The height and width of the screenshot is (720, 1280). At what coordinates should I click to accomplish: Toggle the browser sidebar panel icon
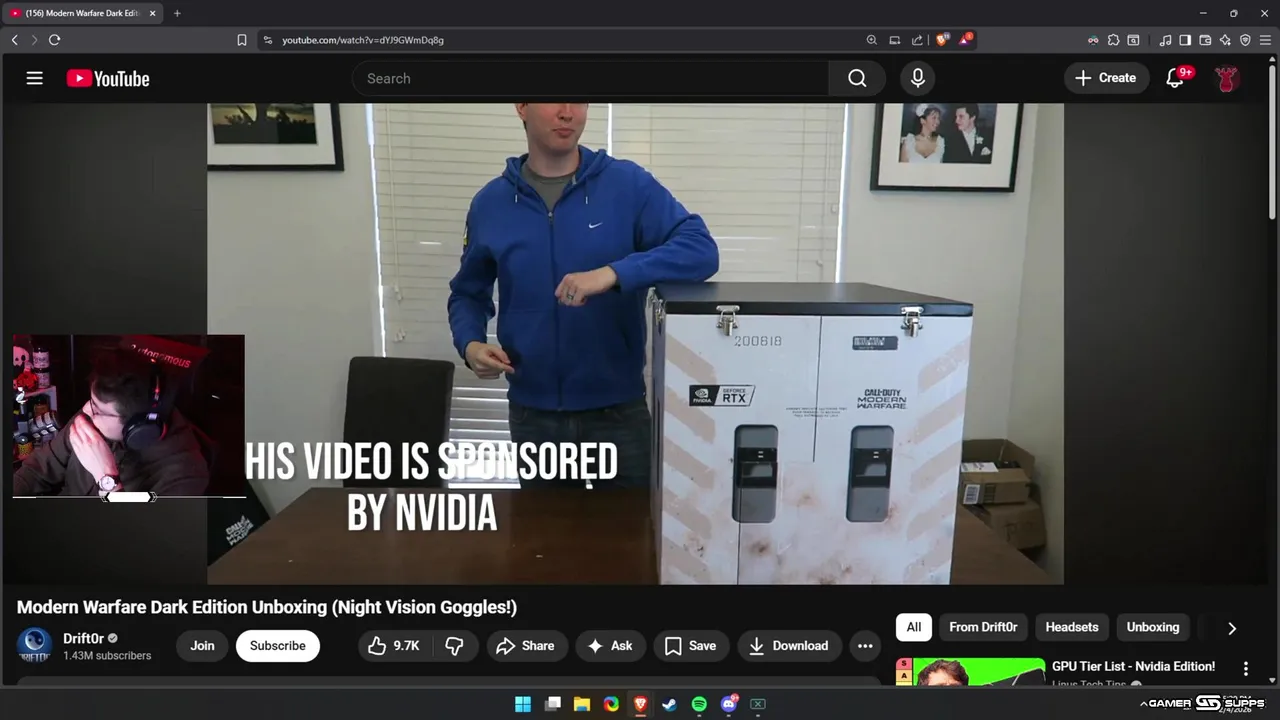pos(1185,40)
